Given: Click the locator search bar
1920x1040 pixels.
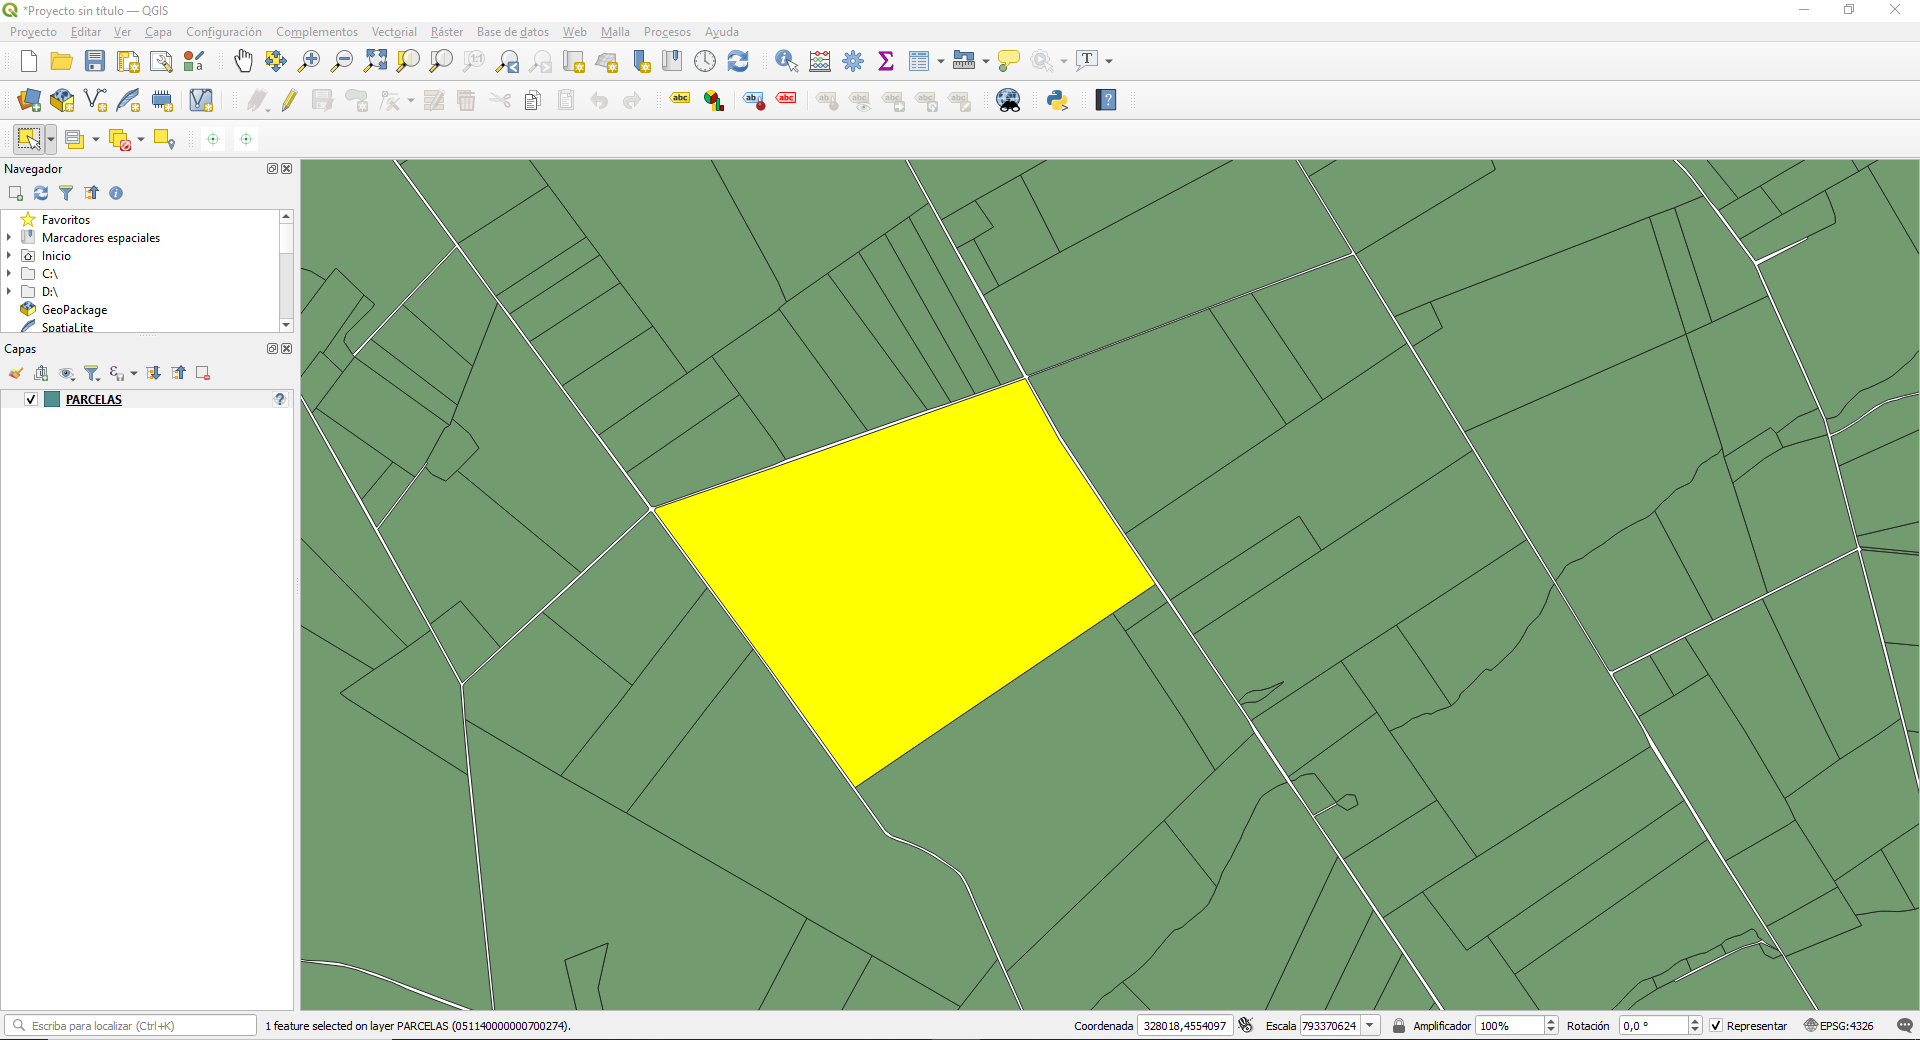Looking at the screenshot, I should click(x=130, y=1026).
